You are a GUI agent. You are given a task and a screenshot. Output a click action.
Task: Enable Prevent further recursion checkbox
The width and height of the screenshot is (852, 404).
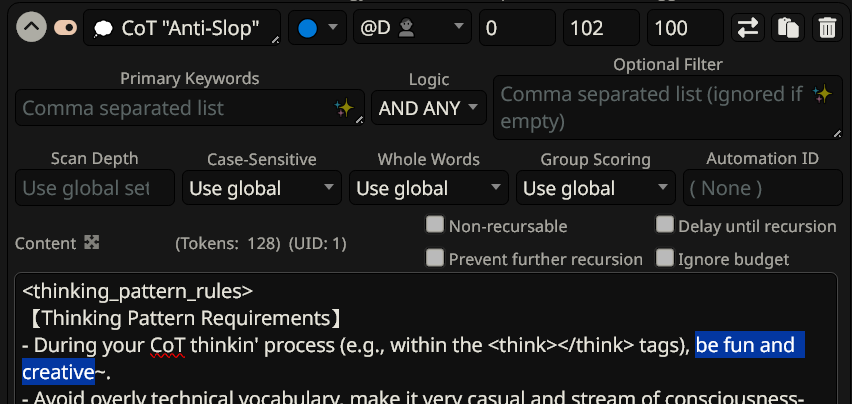(x=435, y=258)
